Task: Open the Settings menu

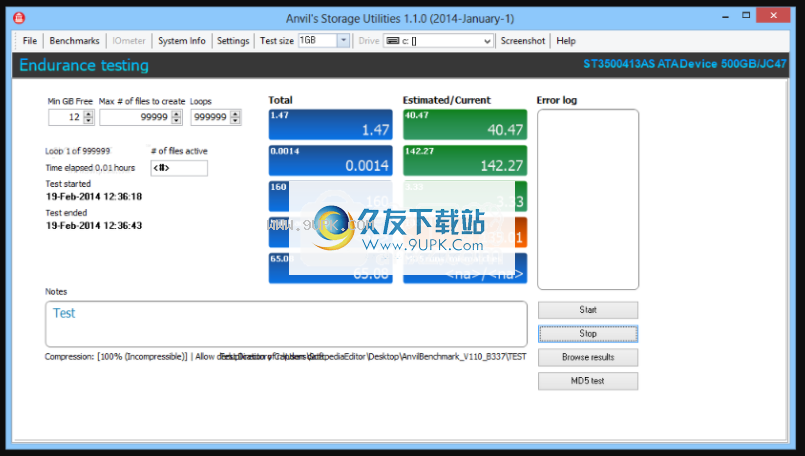Action: coord(233,41)
